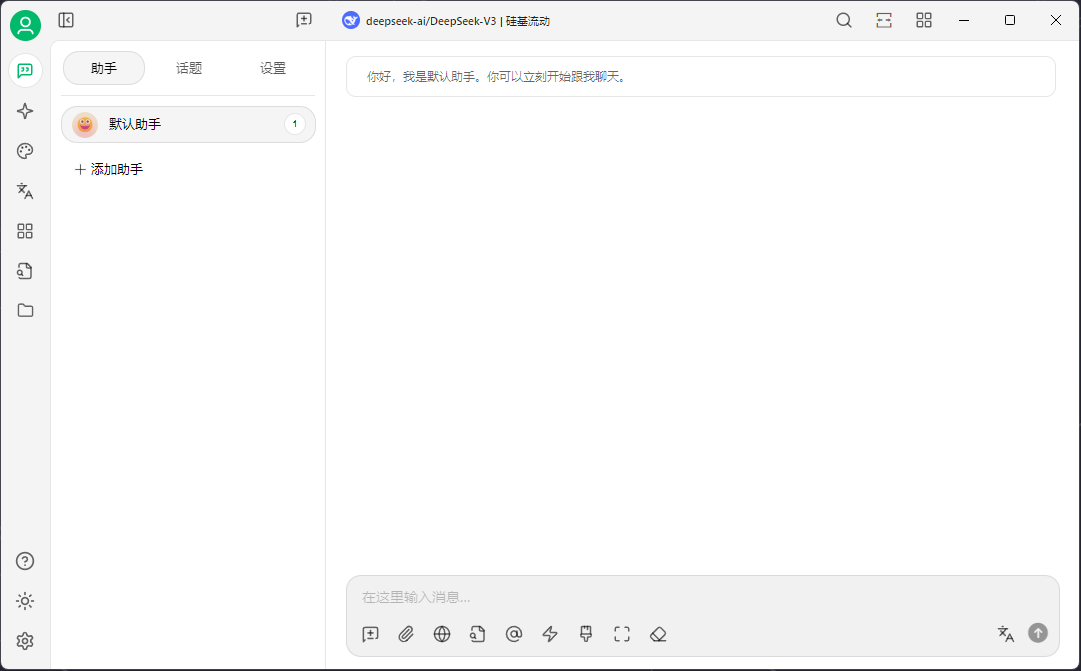Open the Files folder icon in sidebar
1081x671 pixels.
pos(25,311)
